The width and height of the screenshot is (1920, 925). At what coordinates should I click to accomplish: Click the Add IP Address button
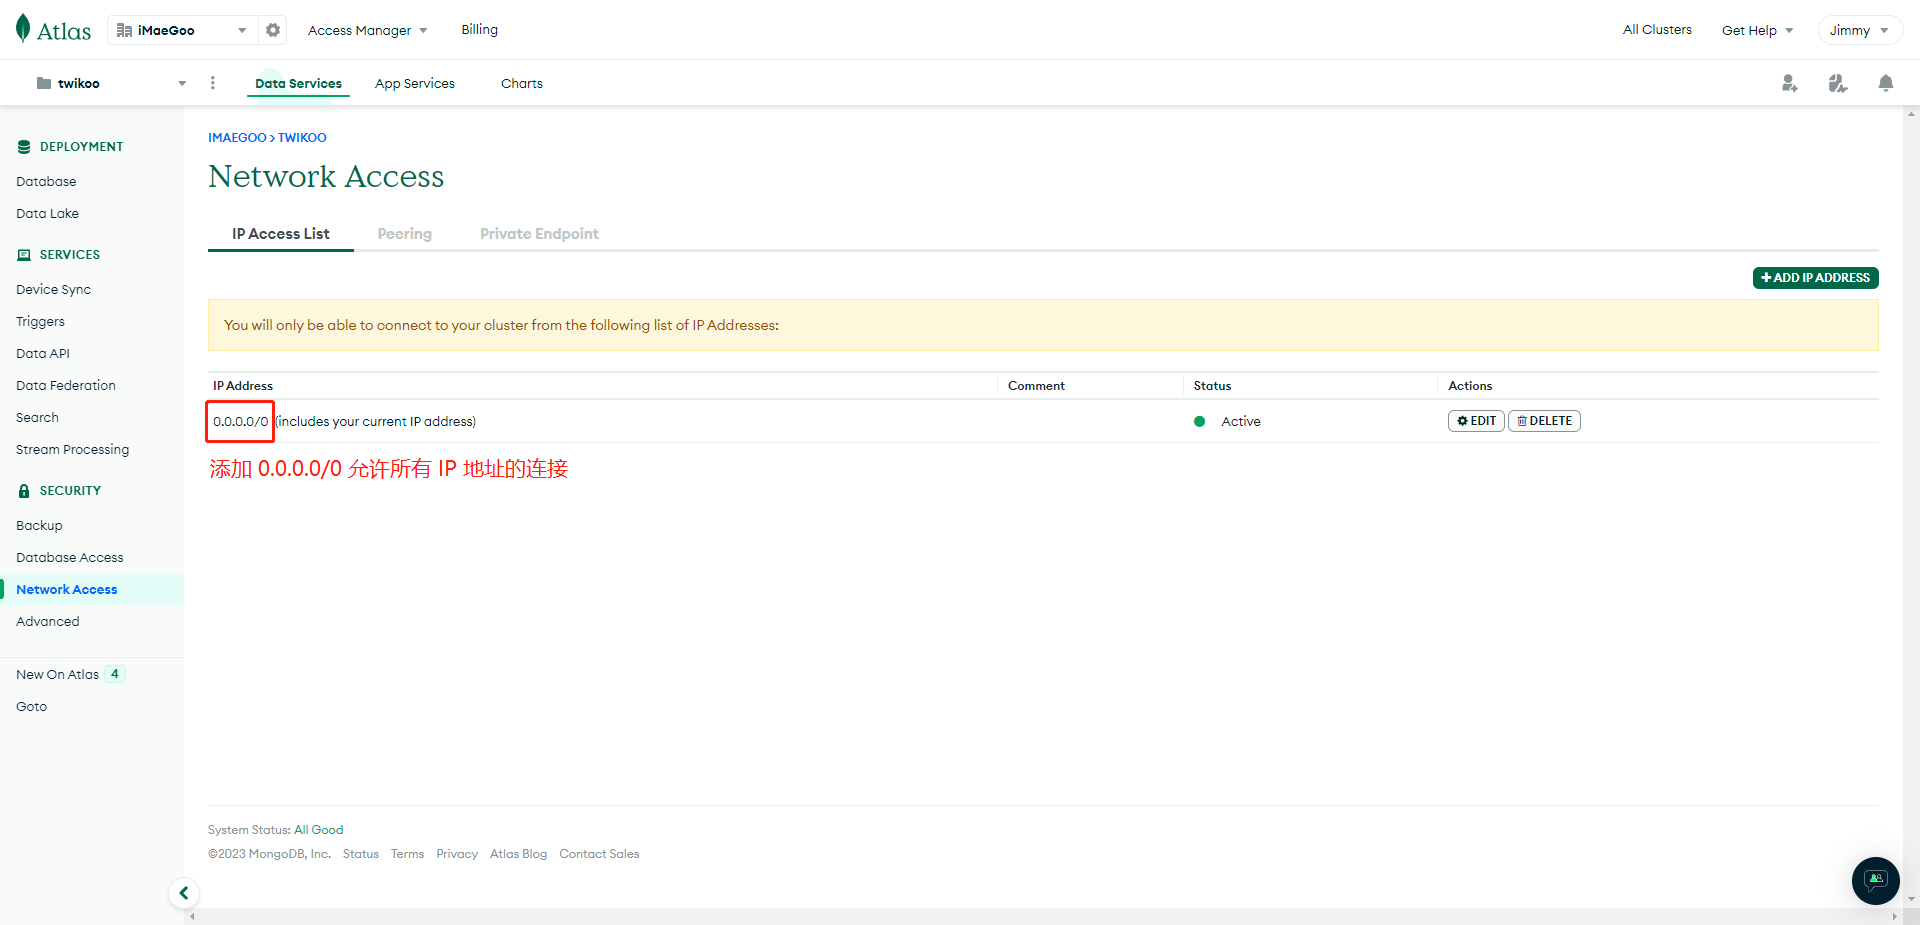[1815, 278]
